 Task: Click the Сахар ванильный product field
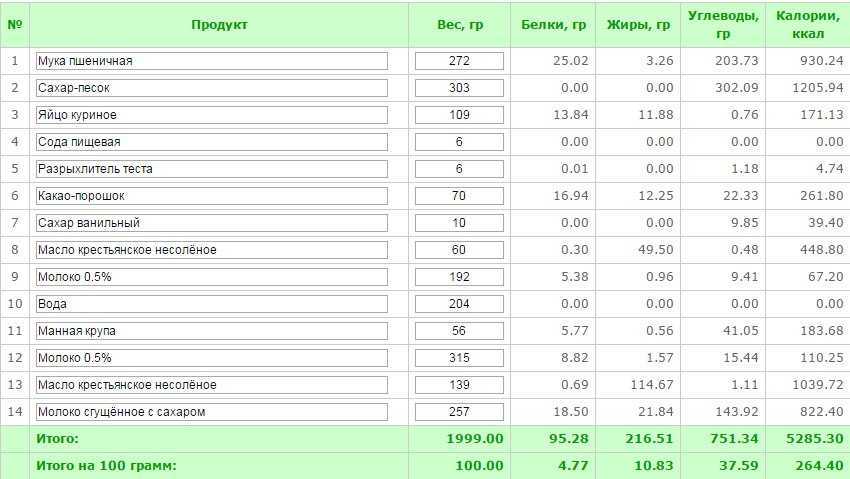(212, 223)
